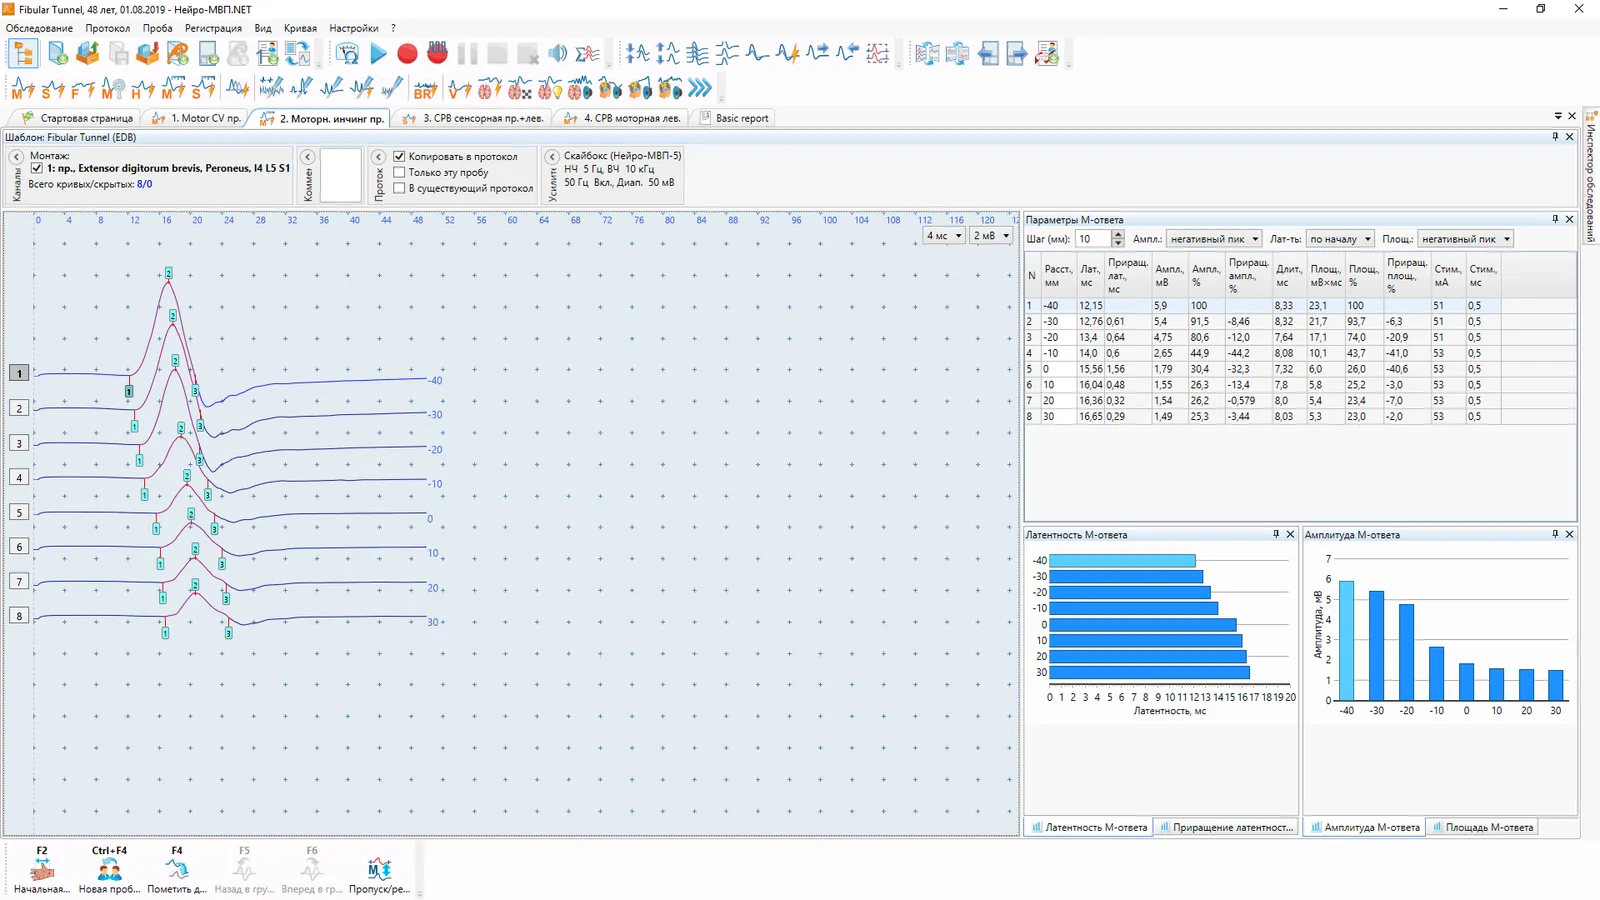Click the BR blink reflex icon

point(425,89)
